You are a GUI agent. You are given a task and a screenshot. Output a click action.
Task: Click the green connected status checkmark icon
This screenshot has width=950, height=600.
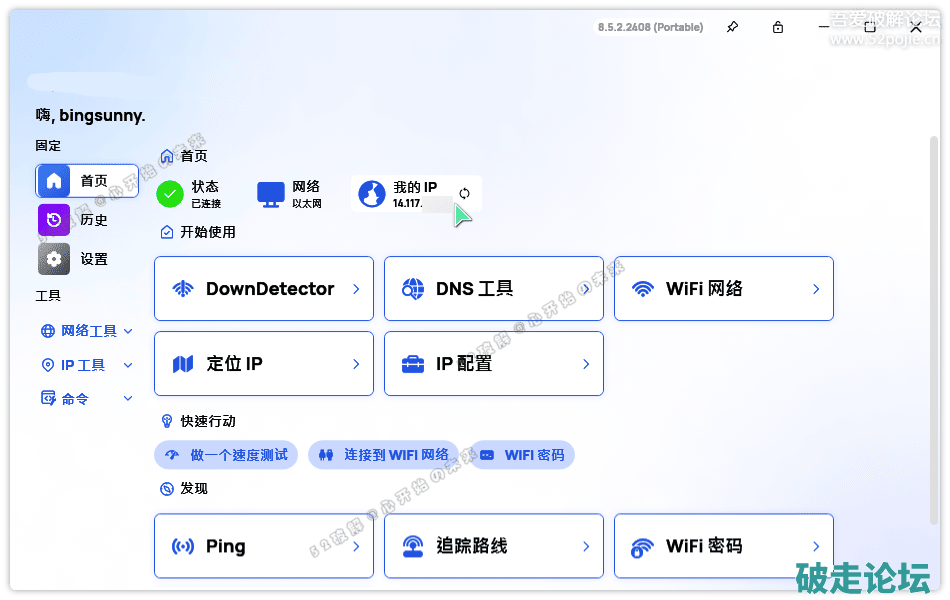[x=171, y=194]
